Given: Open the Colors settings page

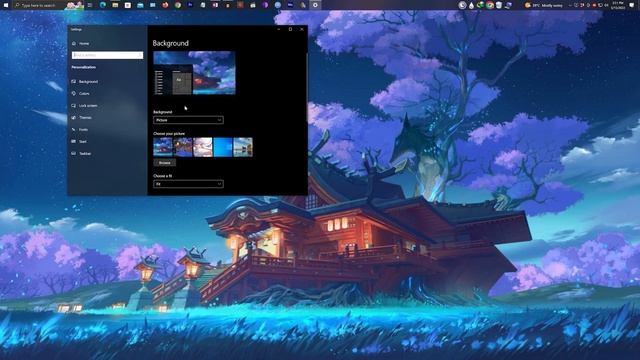Looking at the screenshot, I should (x=81, y=93).
